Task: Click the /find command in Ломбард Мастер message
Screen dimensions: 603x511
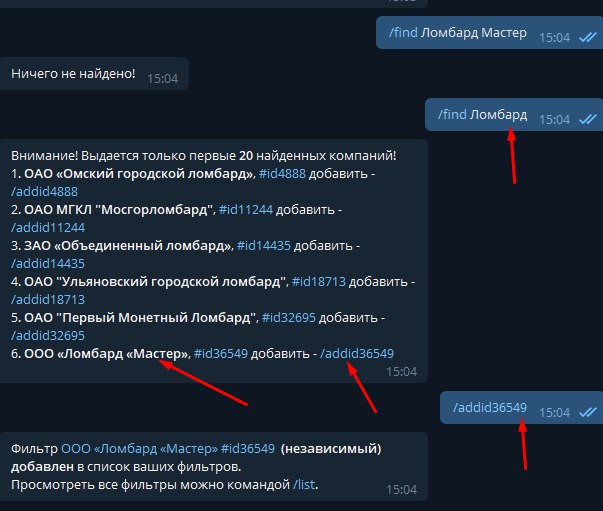Action: (x=403, y=33)
